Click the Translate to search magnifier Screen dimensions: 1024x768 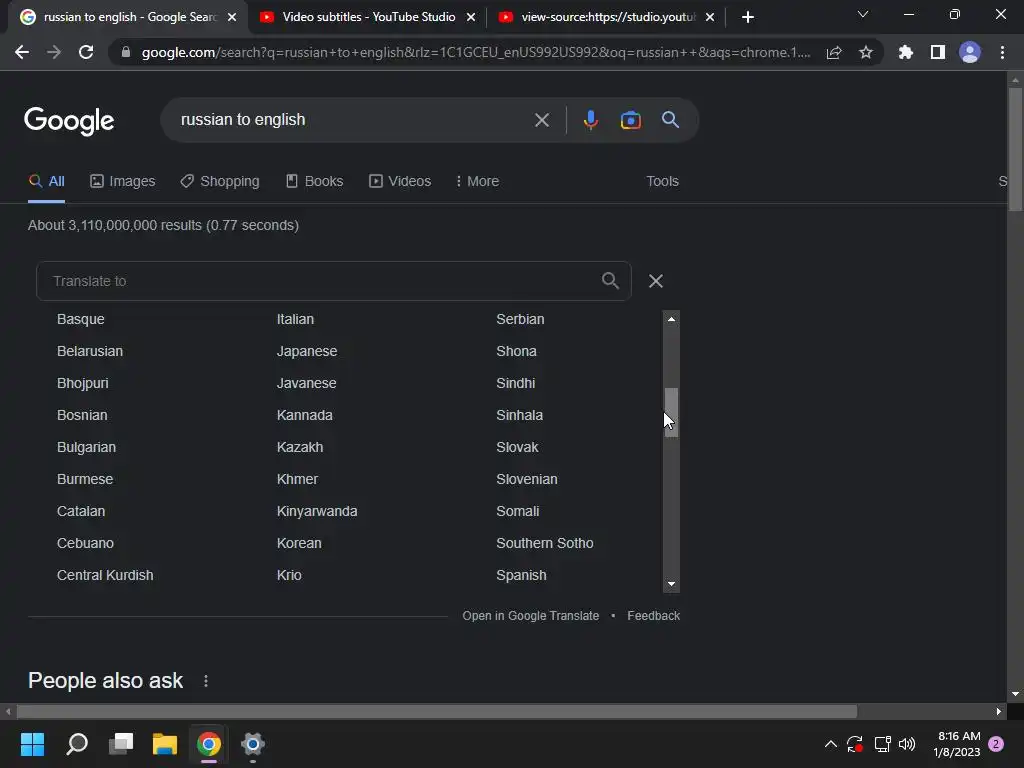point(610,281)
